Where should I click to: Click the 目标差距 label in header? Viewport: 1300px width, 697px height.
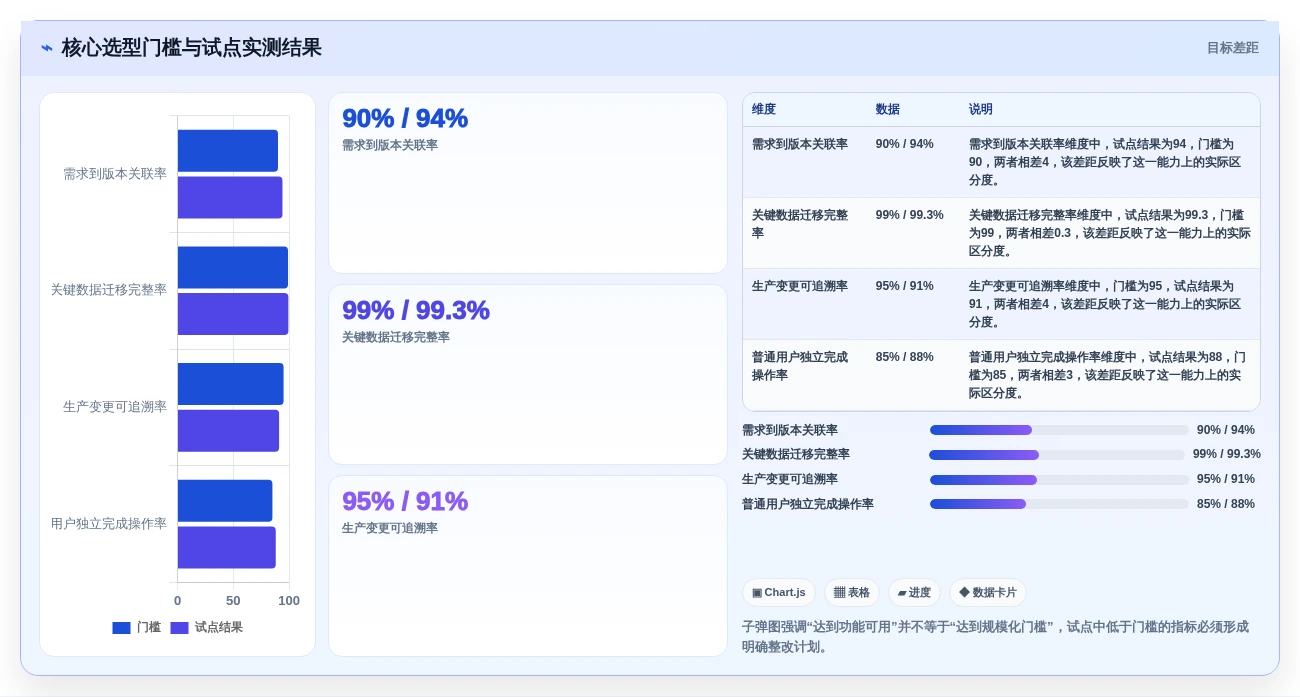[1232, 48]
